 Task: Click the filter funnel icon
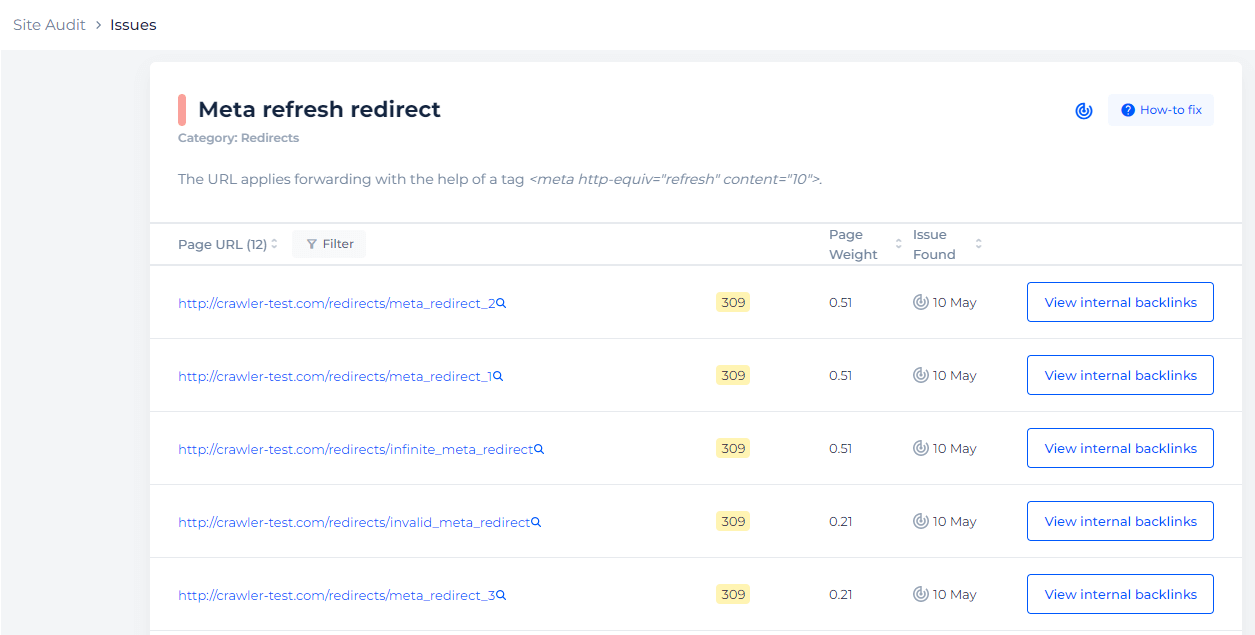click(x=311, y=244)
